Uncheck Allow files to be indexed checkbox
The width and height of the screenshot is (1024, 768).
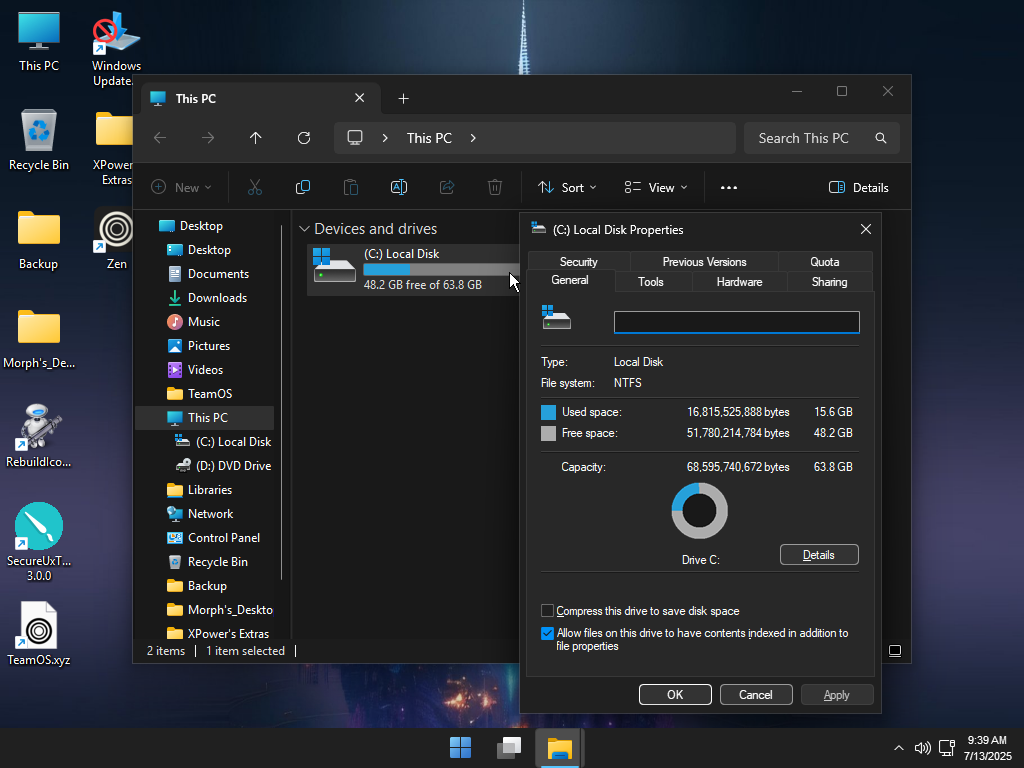(x=547, y=633)
